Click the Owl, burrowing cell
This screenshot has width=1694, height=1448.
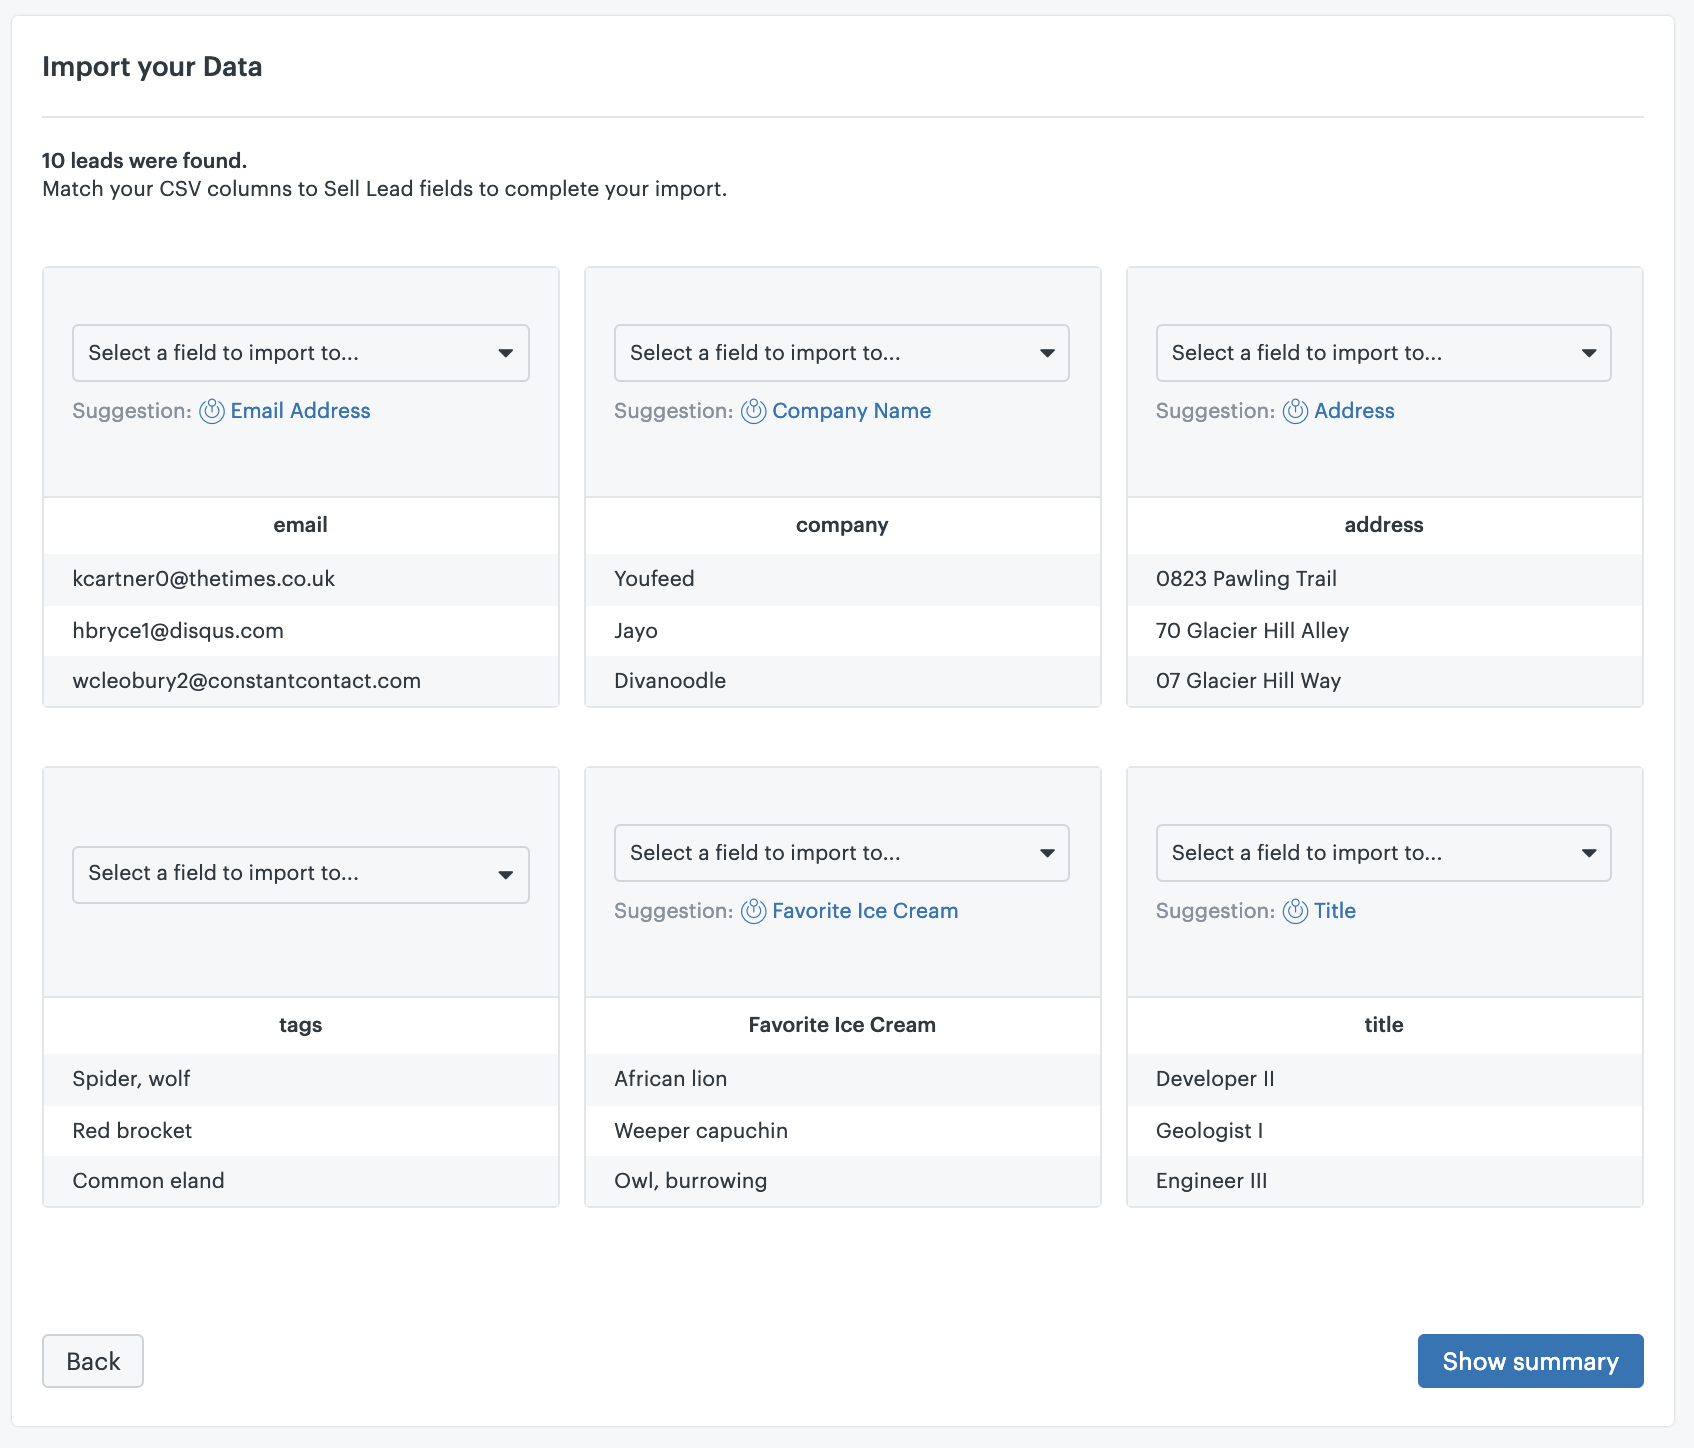(x=842, y=1181)
